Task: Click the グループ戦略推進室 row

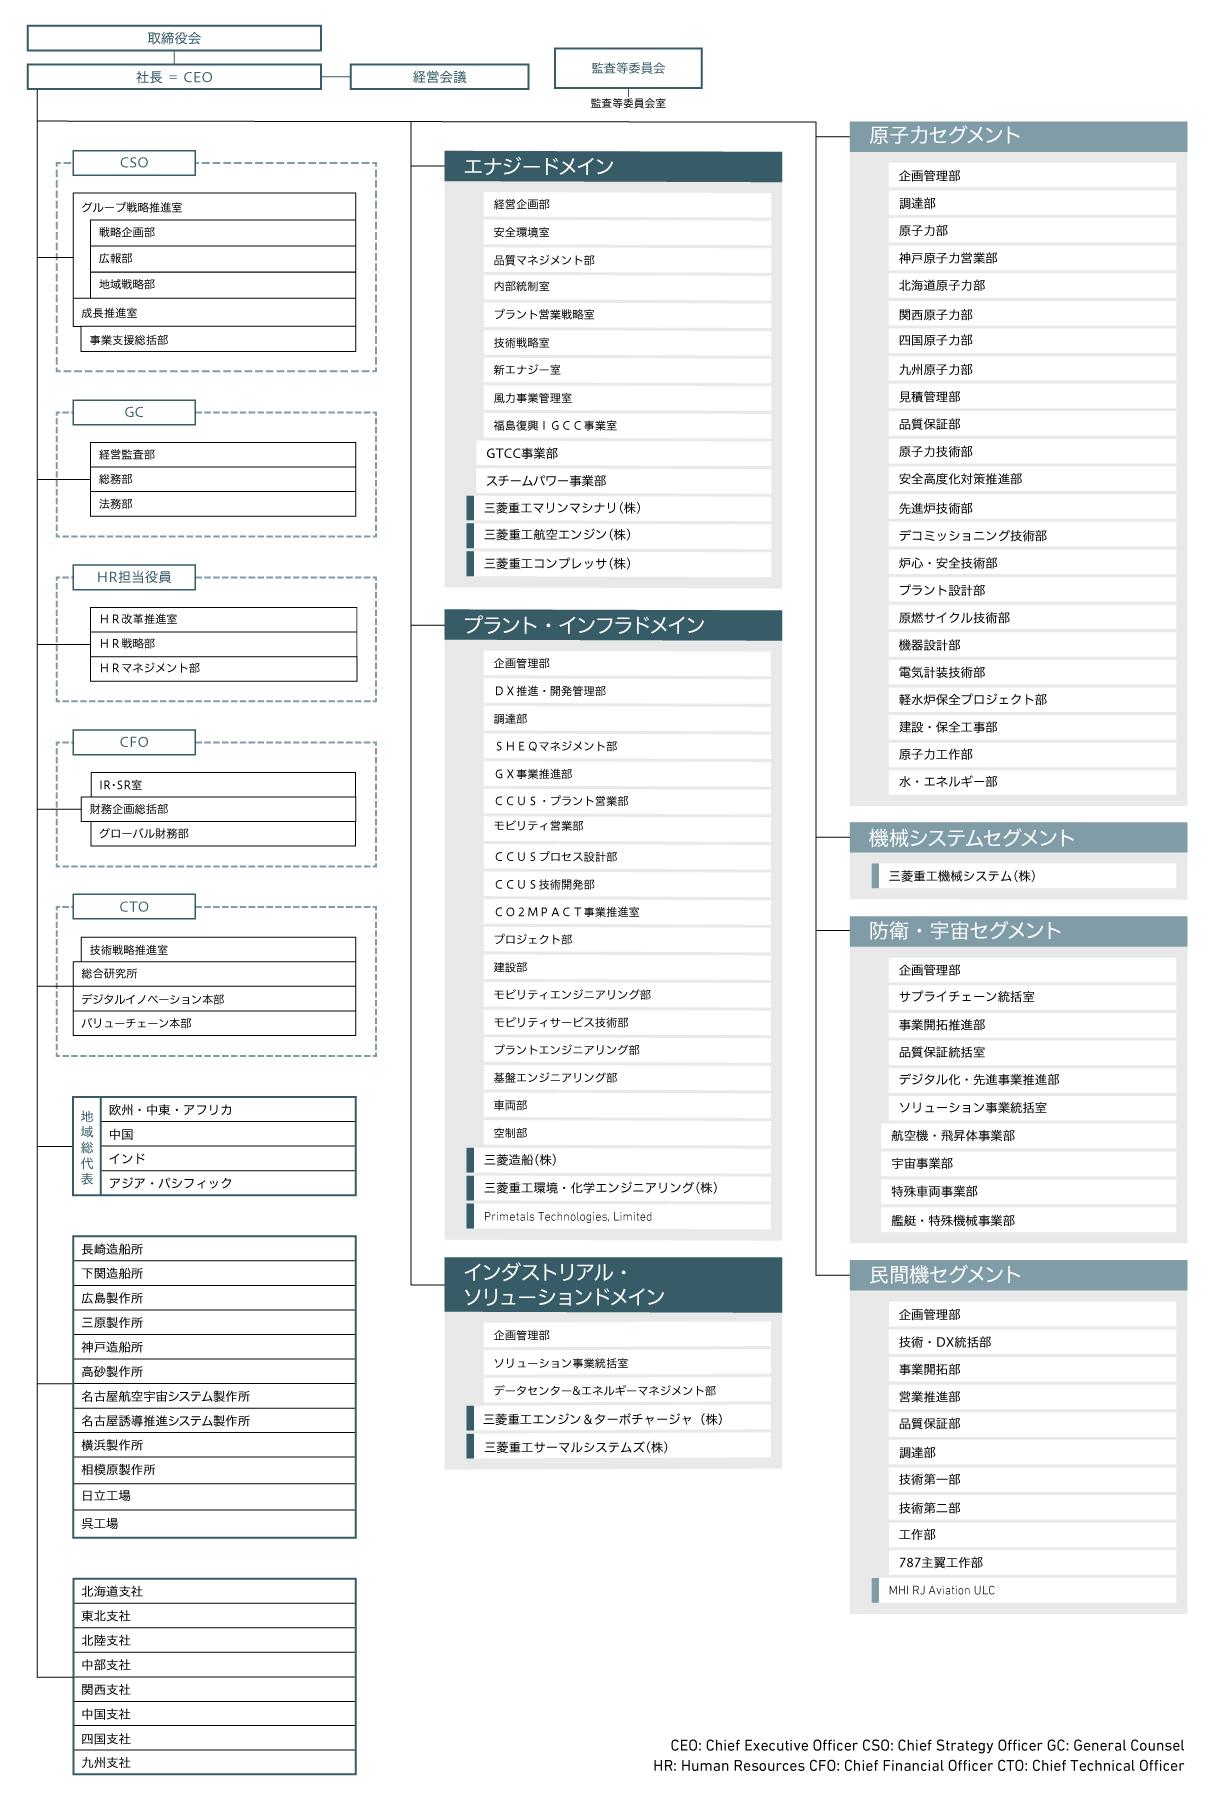Action: pyautogui.click(x=214, y=207)
